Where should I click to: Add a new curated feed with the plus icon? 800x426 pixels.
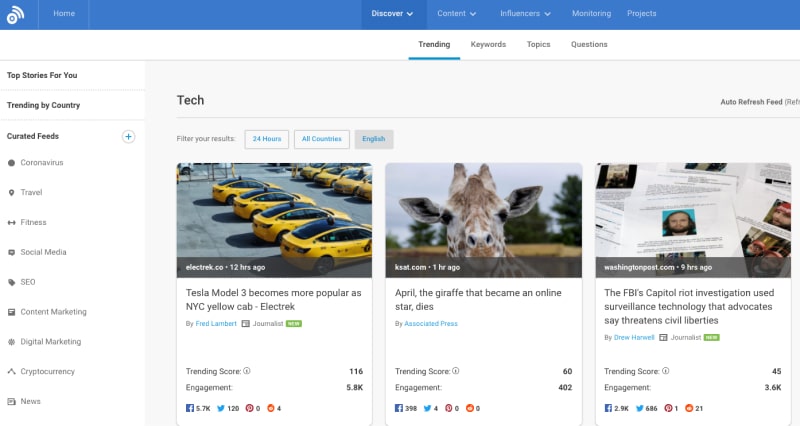[128, 137]
